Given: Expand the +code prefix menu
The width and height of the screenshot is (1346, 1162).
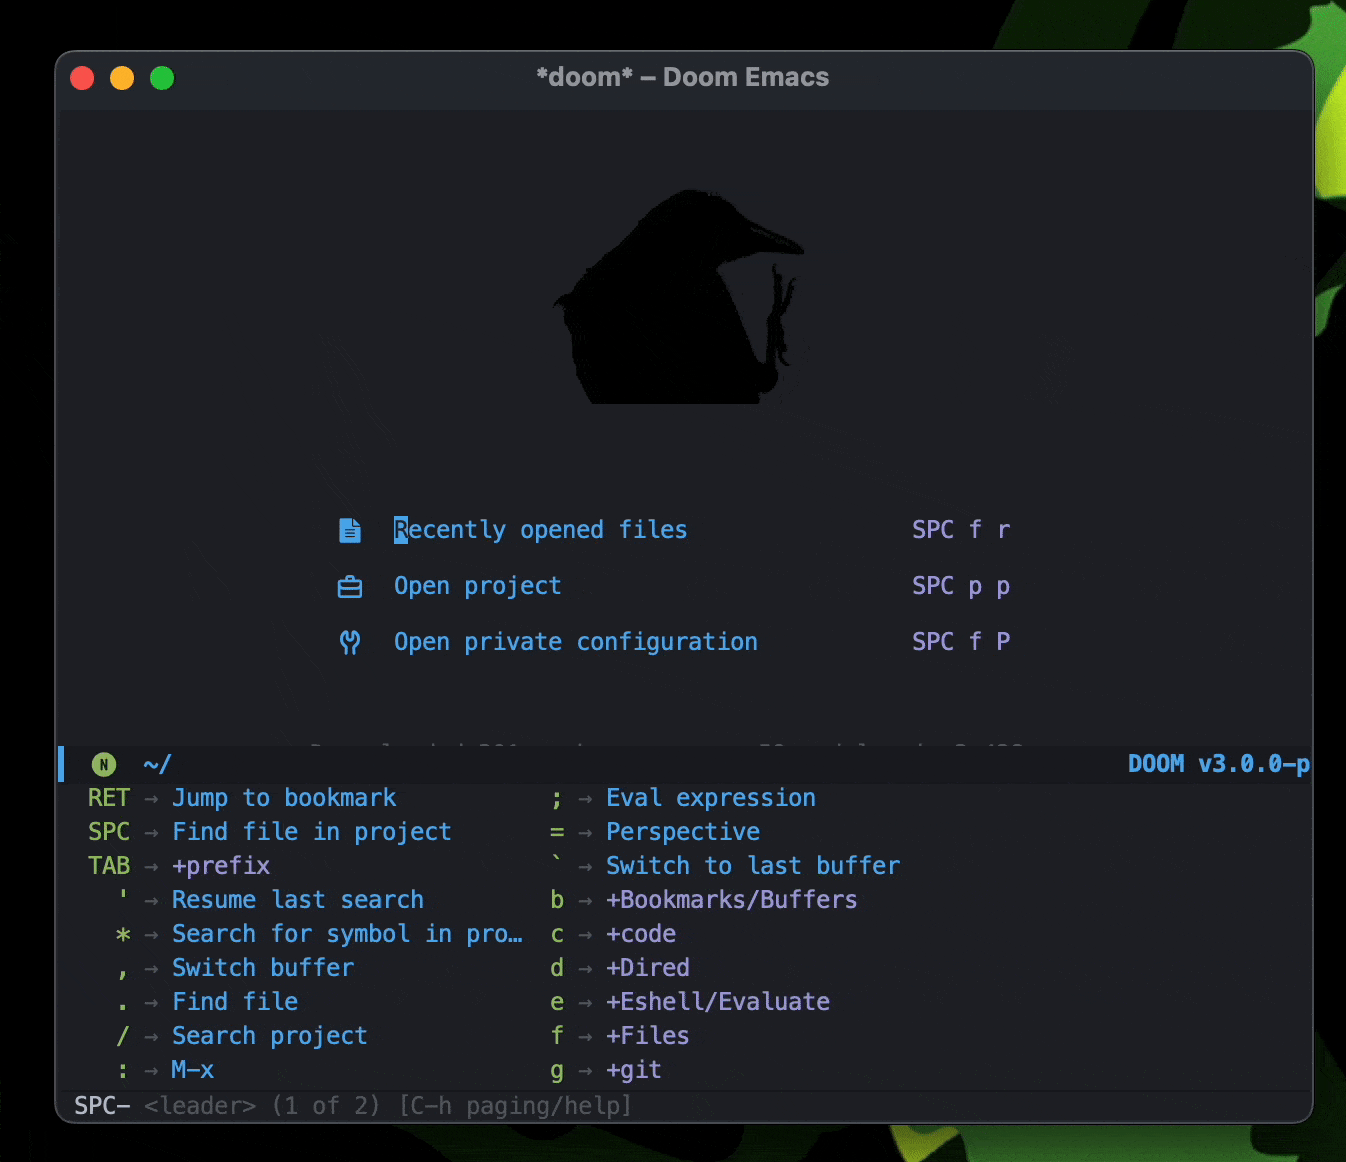Looking at the screenshot, I should 641,934.
